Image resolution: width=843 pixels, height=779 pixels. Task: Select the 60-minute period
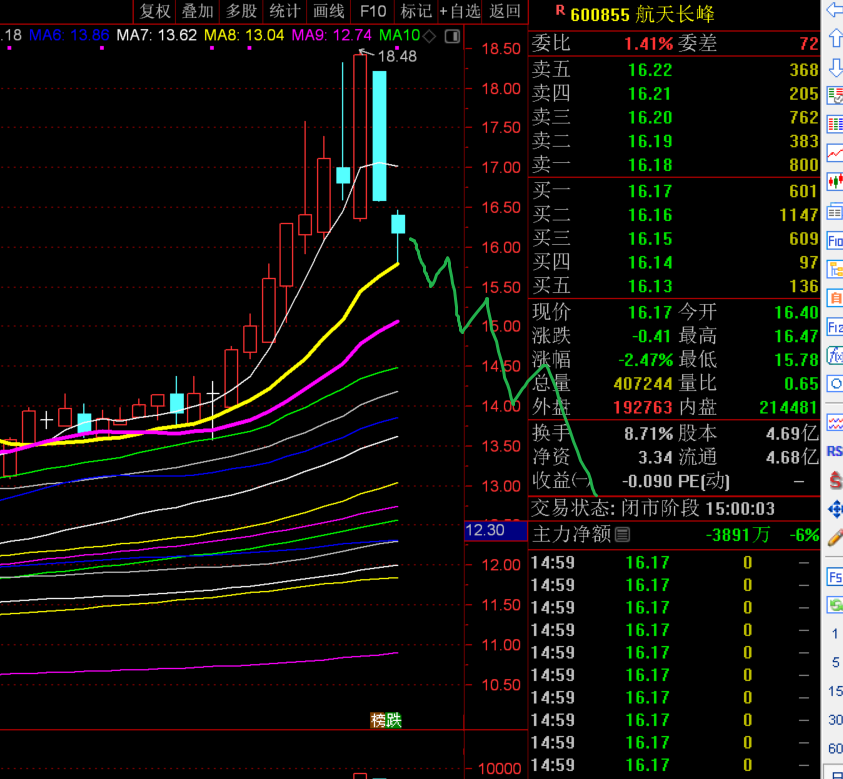click(835, 748)
